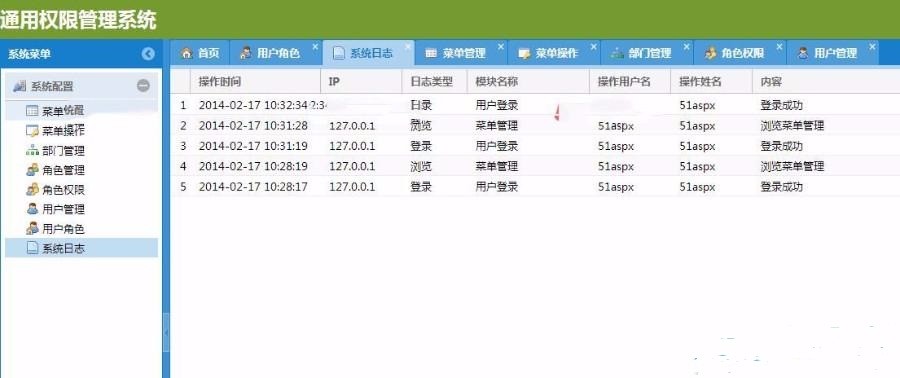Screen dimensions: 900x378
Task: Switch to the 菜单管理 tab
Action: 461,53
